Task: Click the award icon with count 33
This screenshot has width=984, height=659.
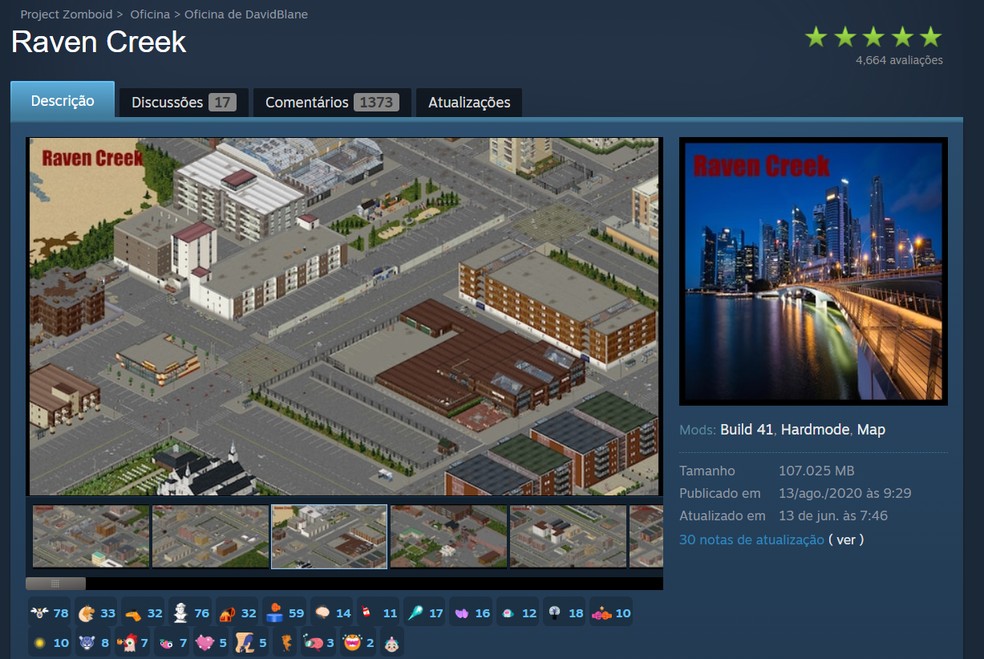Action: coord(96,613)
